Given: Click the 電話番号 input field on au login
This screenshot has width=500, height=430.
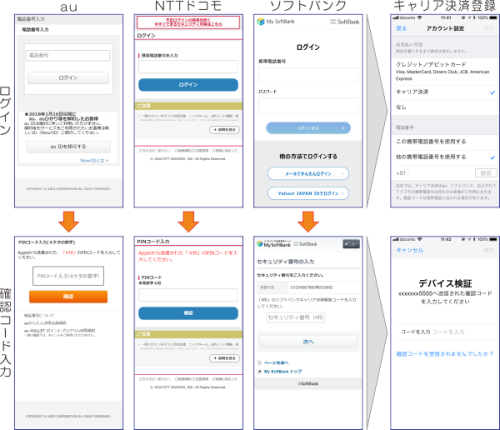Looking at the screenshot, I should [x=68, y=55].
